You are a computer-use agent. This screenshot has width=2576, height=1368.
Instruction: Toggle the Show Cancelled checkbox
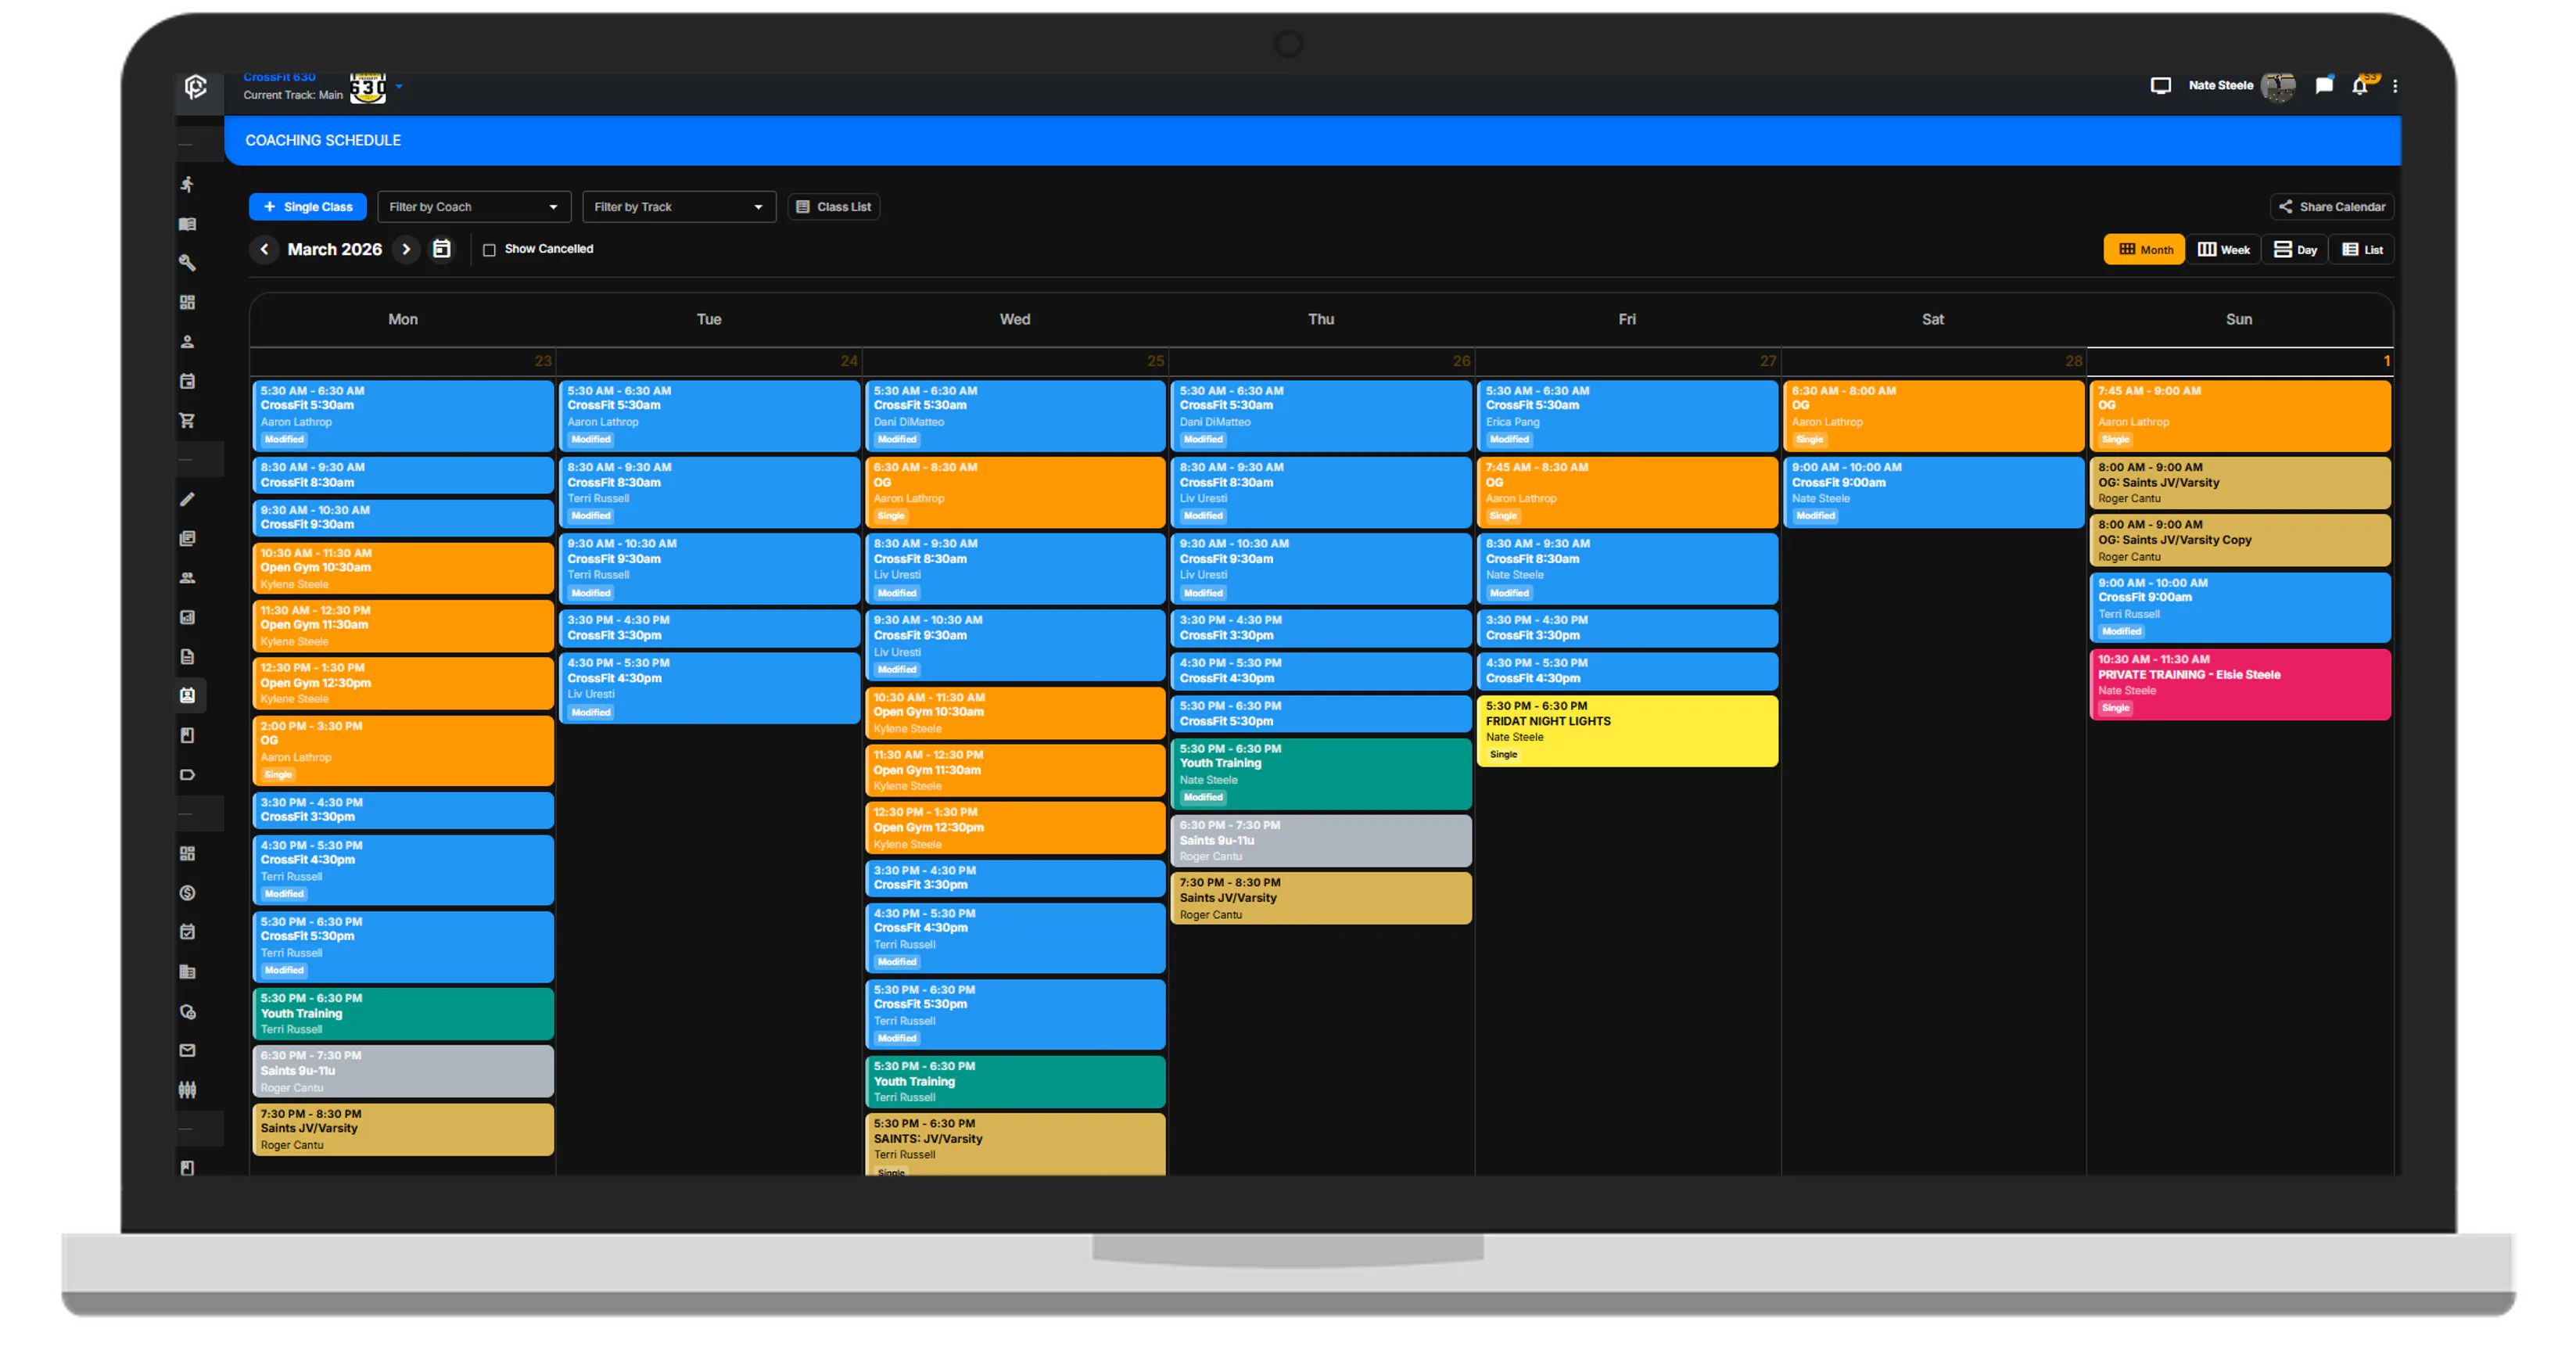click(489, 249)
